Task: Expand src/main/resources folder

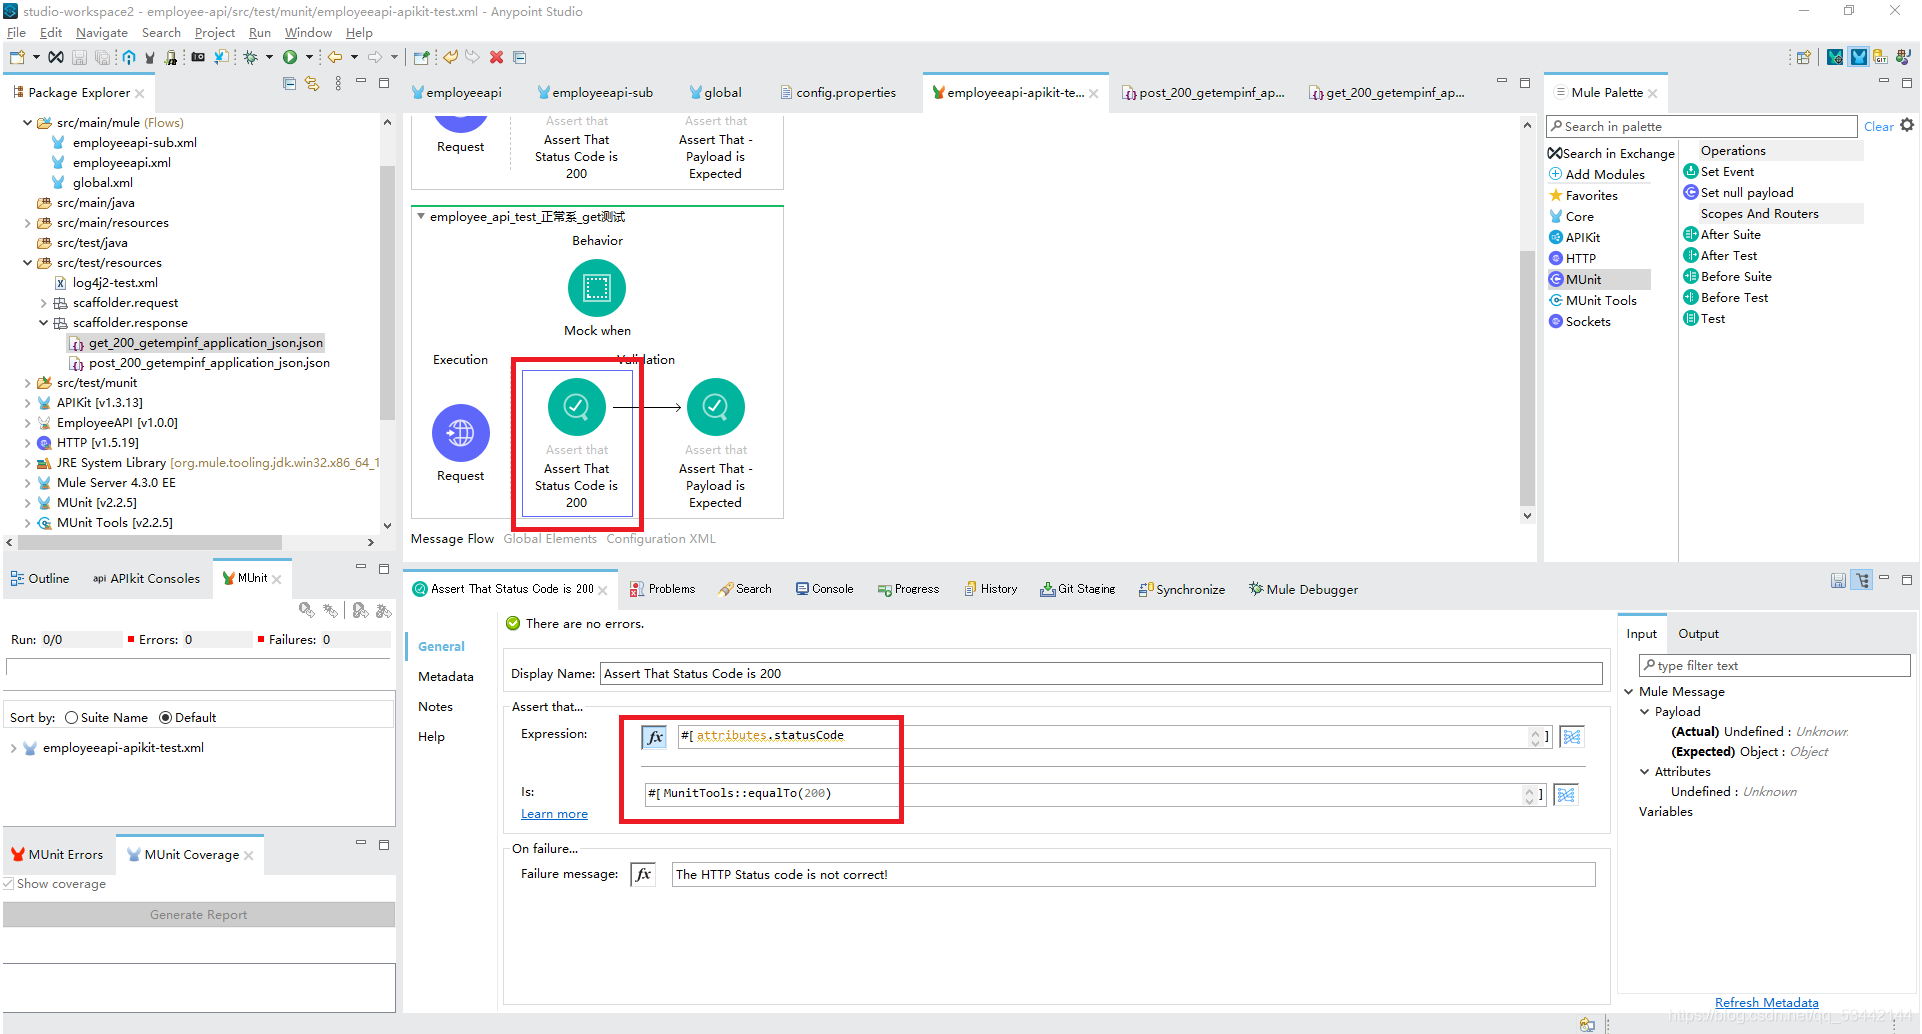Action: pos(27,223)
